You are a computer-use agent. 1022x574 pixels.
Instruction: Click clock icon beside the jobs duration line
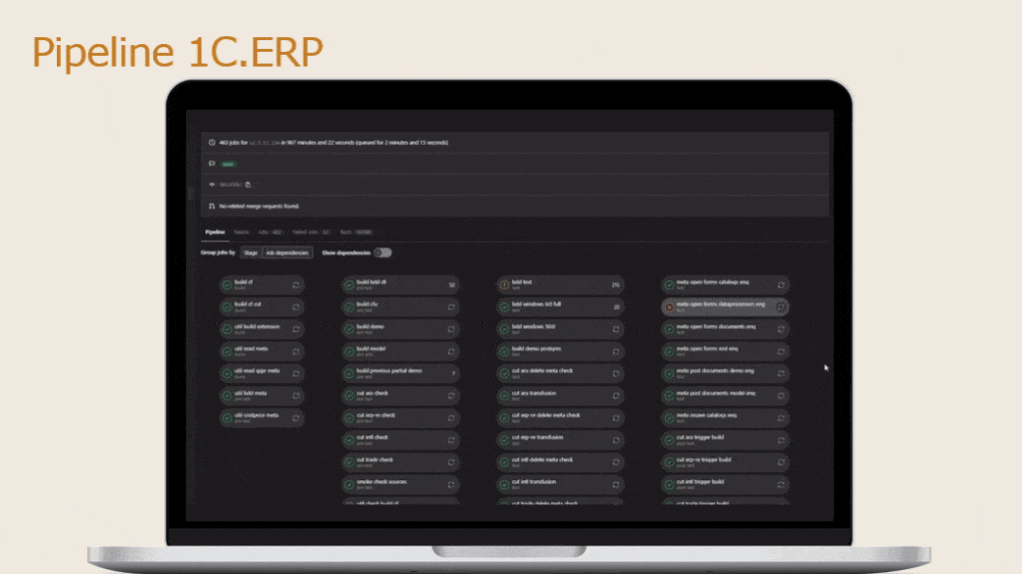[x=212, y=142]
